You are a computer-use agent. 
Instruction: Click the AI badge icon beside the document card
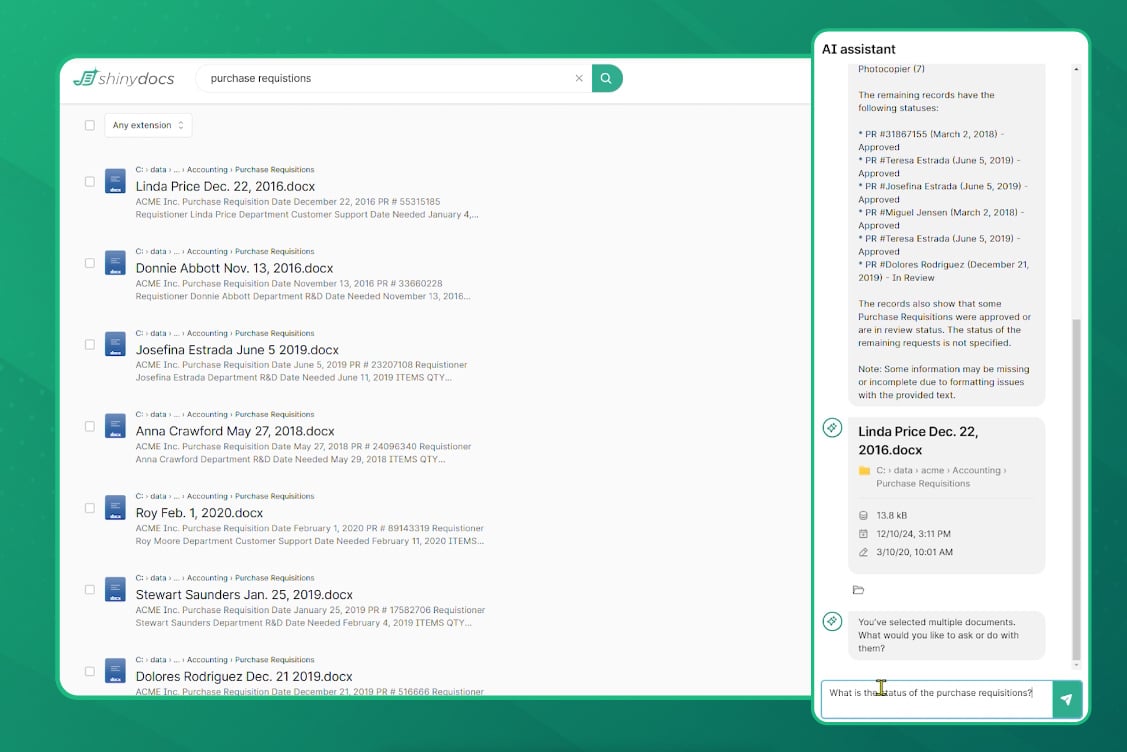832,428
